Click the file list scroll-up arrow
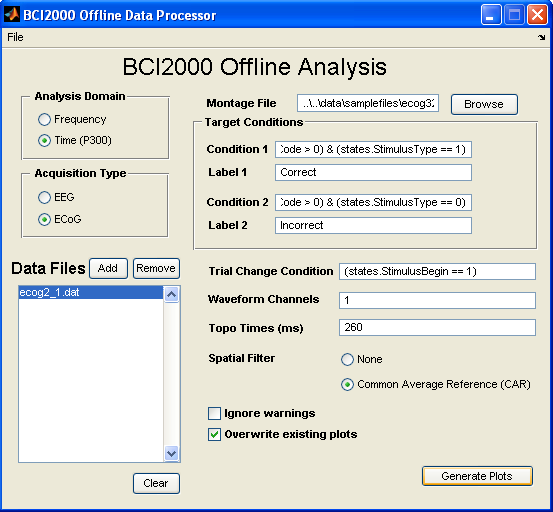 (x=172, y=294)
